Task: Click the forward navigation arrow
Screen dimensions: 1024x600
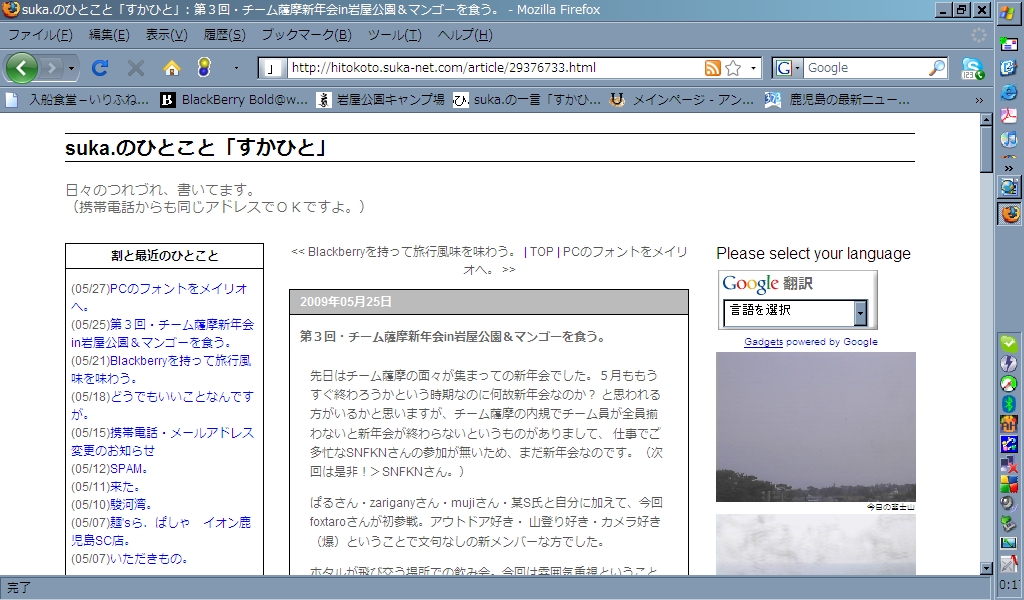Action: 52,68
